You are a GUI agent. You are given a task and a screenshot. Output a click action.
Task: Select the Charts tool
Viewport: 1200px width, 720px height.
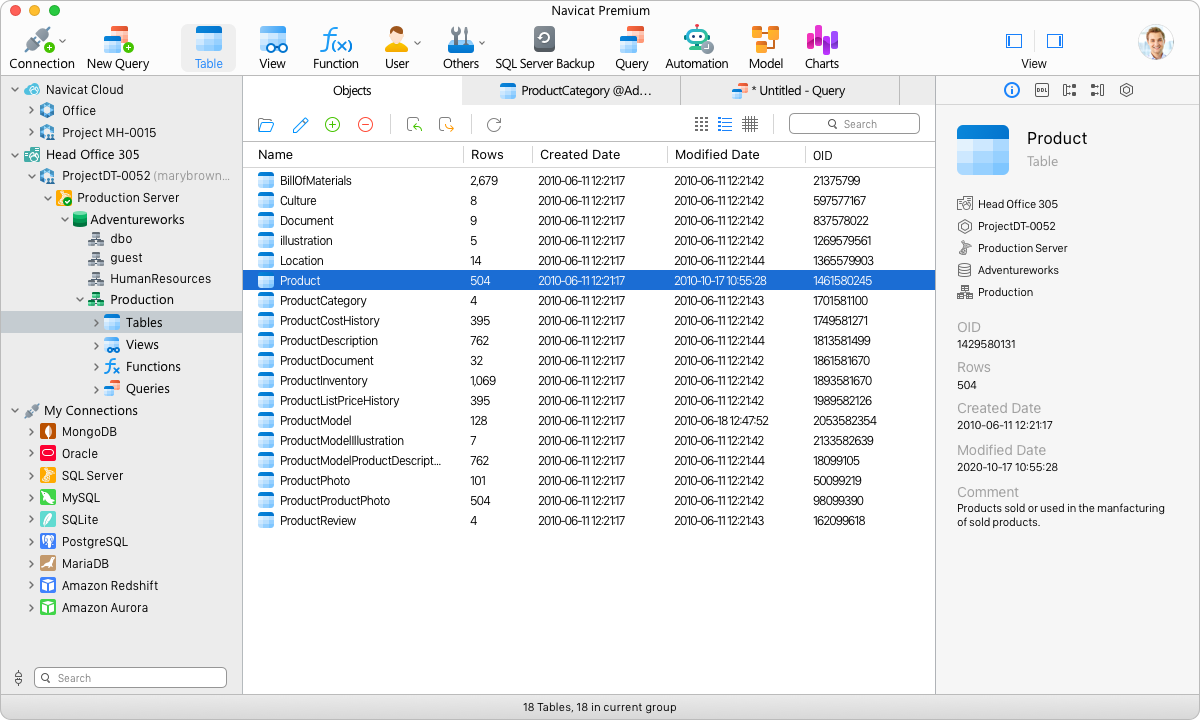click(x=821, y=45)
